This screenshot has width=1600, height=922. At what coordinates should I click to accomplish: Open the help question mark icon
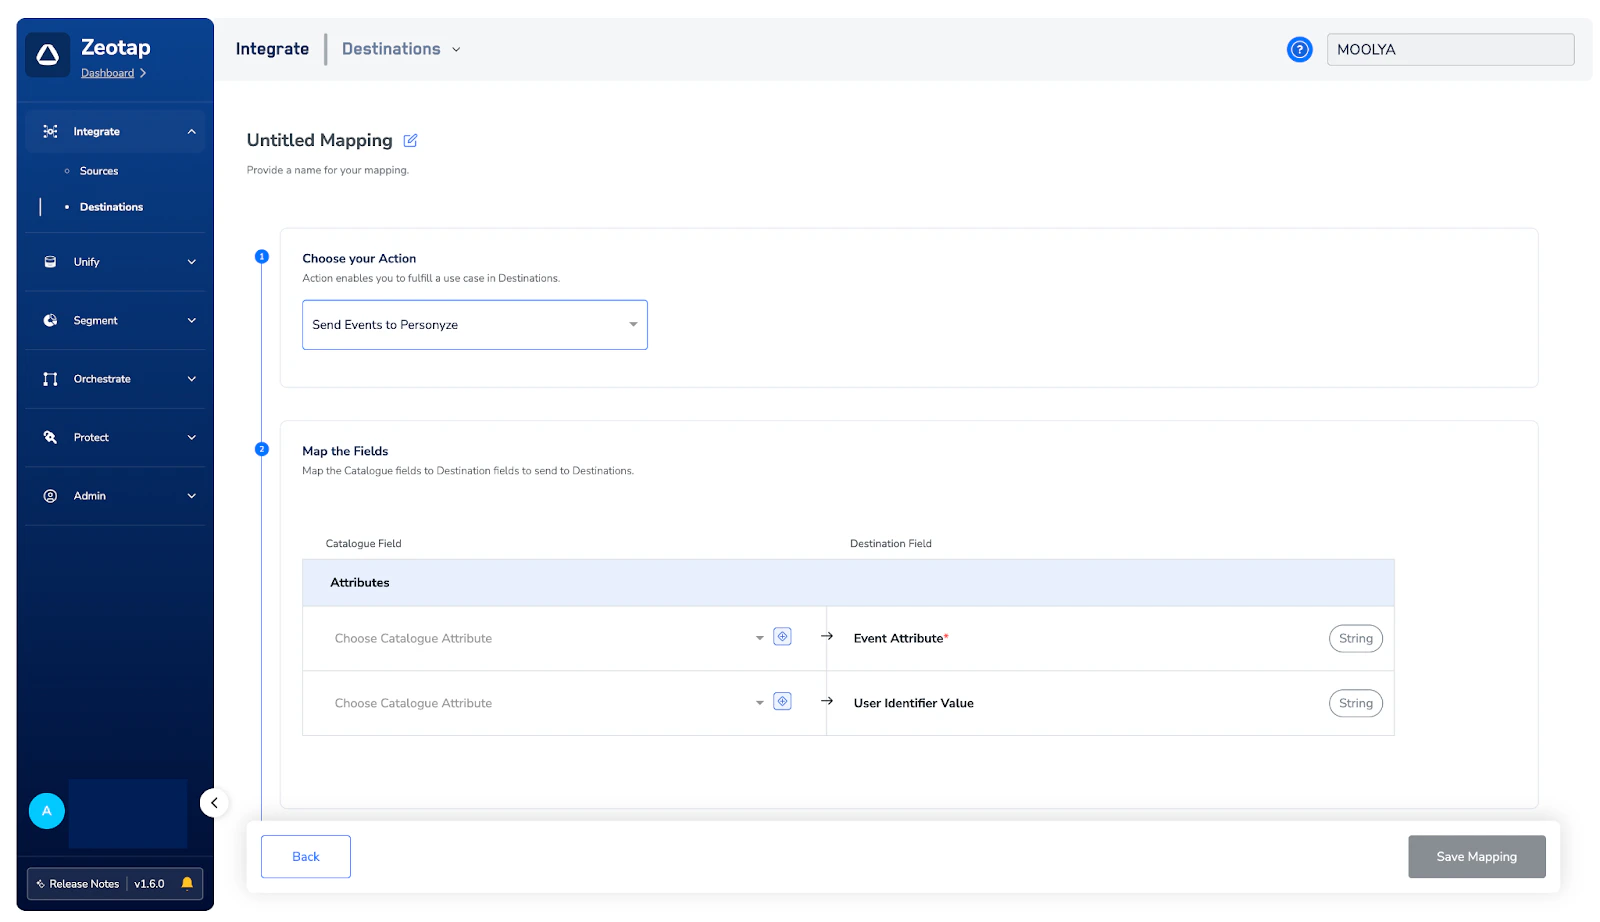(1299, 49)
